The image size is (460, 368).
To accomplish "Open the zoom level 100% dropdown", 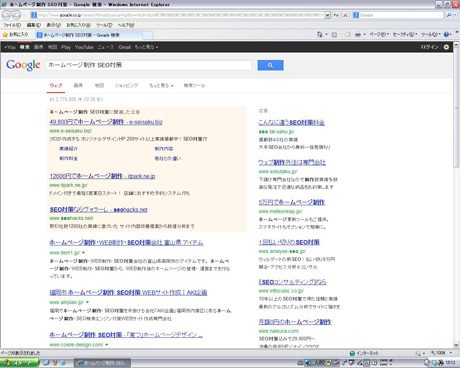I will pos(441,353).
